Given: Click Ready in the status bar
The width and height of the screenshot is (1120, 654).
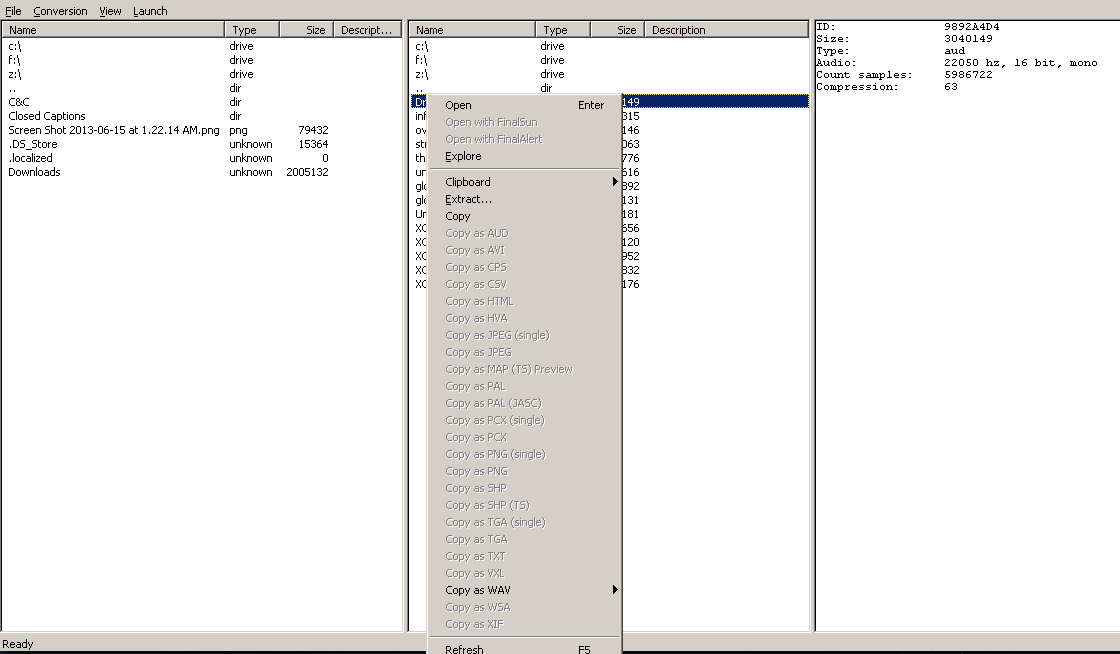Looking at the screenshot, I should pos(18,644).
